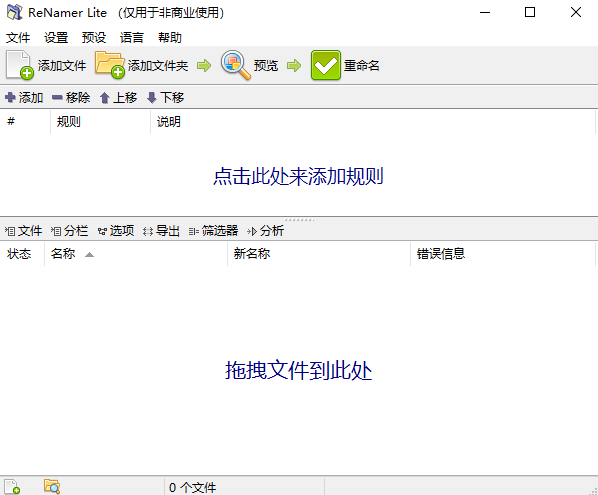Click the 添加文件 (Add Files) icon
This screenshot has height=495, width=598.
click(20, 65)
